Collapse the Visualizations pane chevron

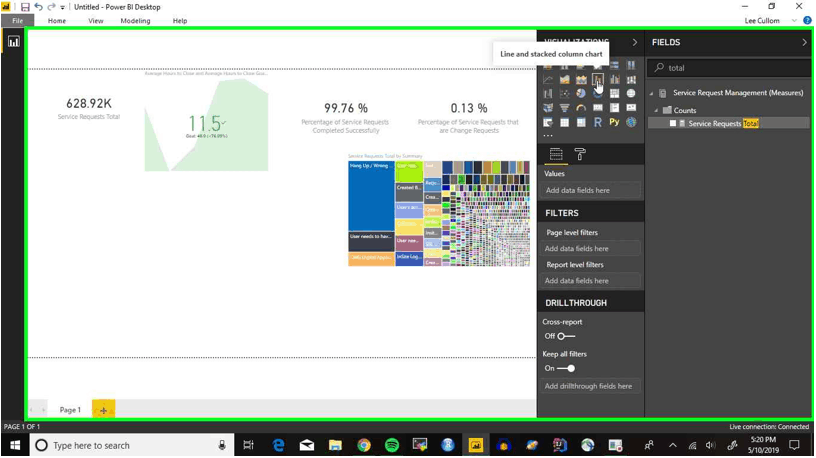(x=634, y=42)
